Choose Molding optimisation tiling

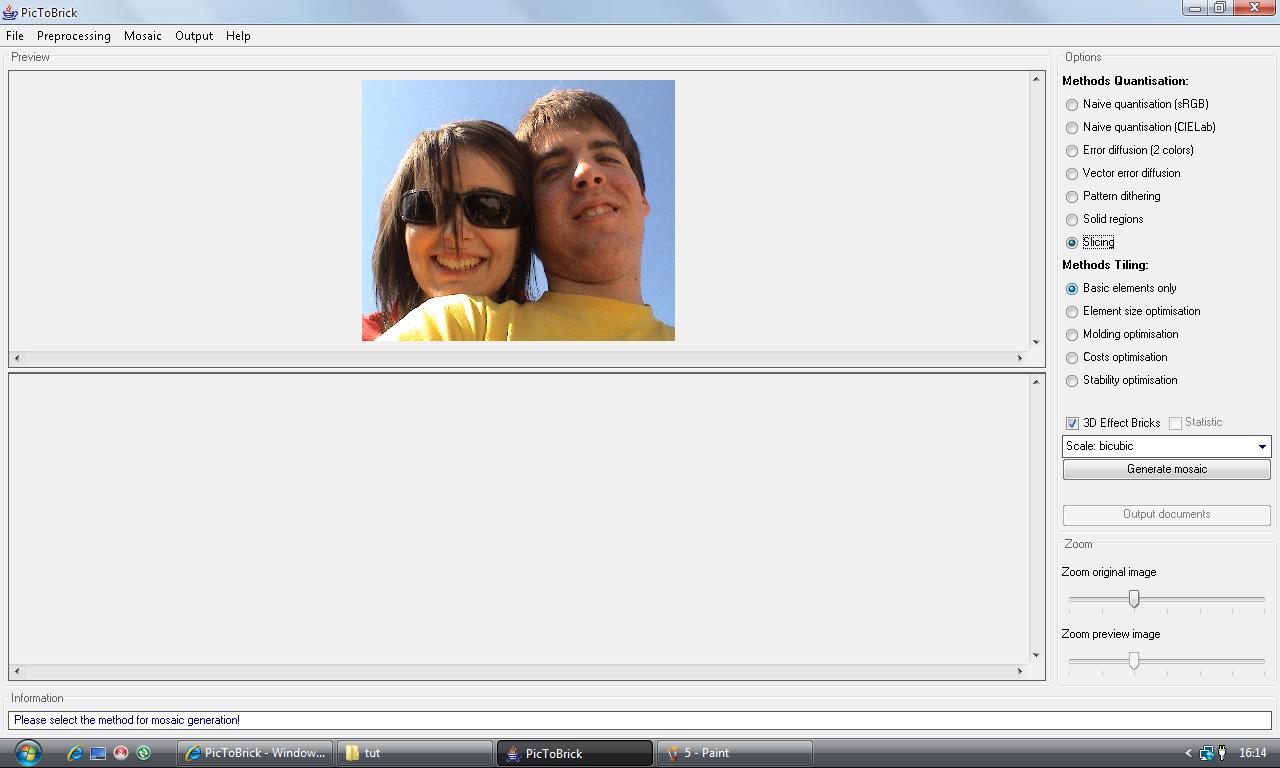point(1072,334)
